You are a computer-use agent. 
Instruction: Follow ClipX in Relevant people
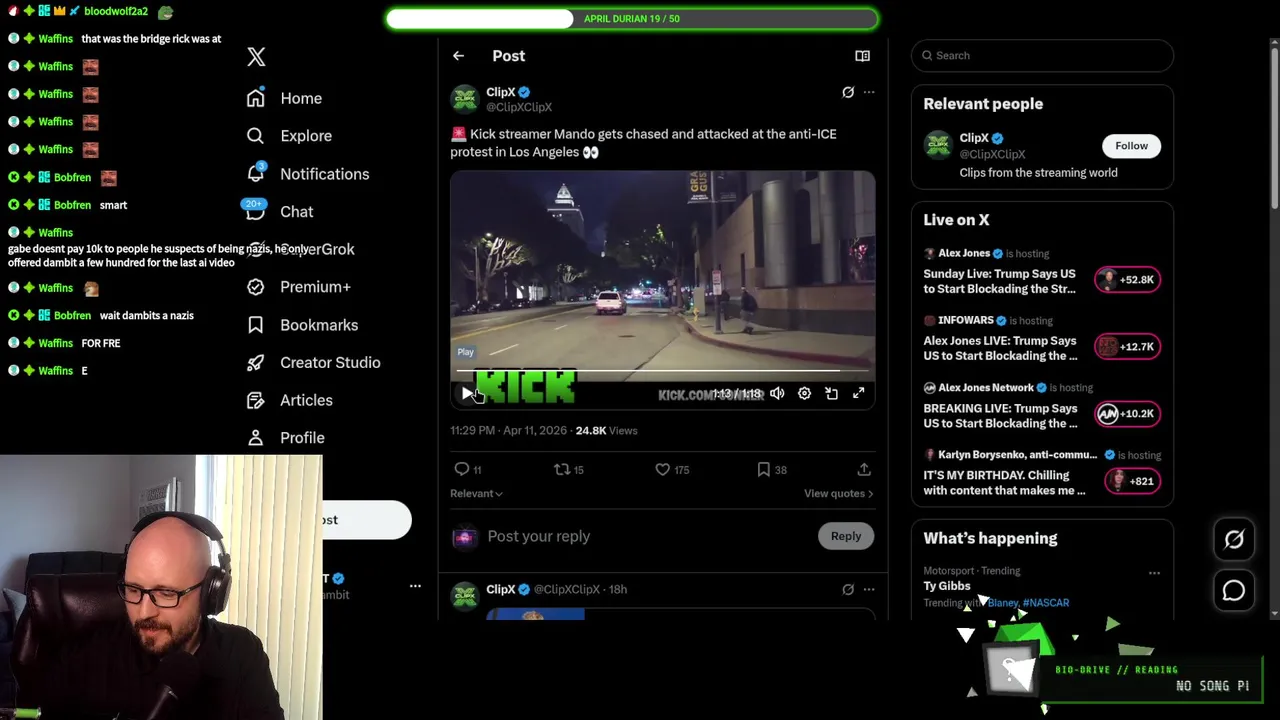tap(1131, 146)
